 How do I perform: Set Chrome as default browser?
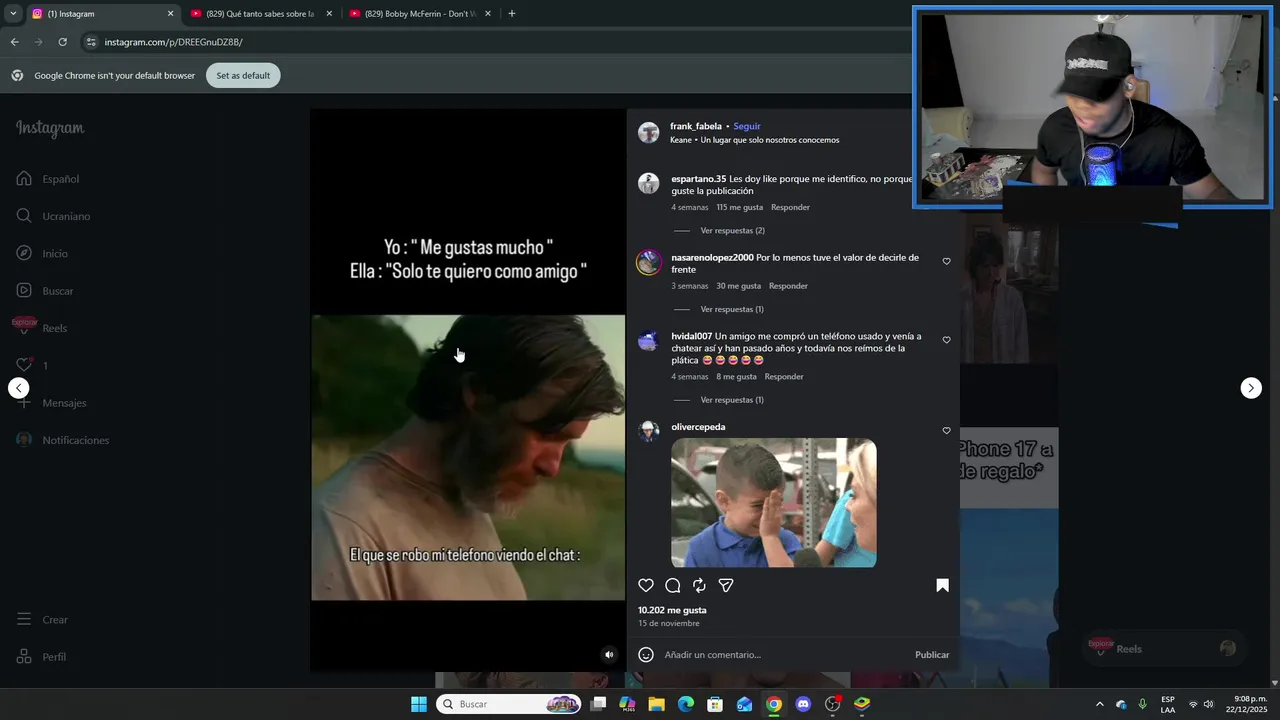pos(243,75)
